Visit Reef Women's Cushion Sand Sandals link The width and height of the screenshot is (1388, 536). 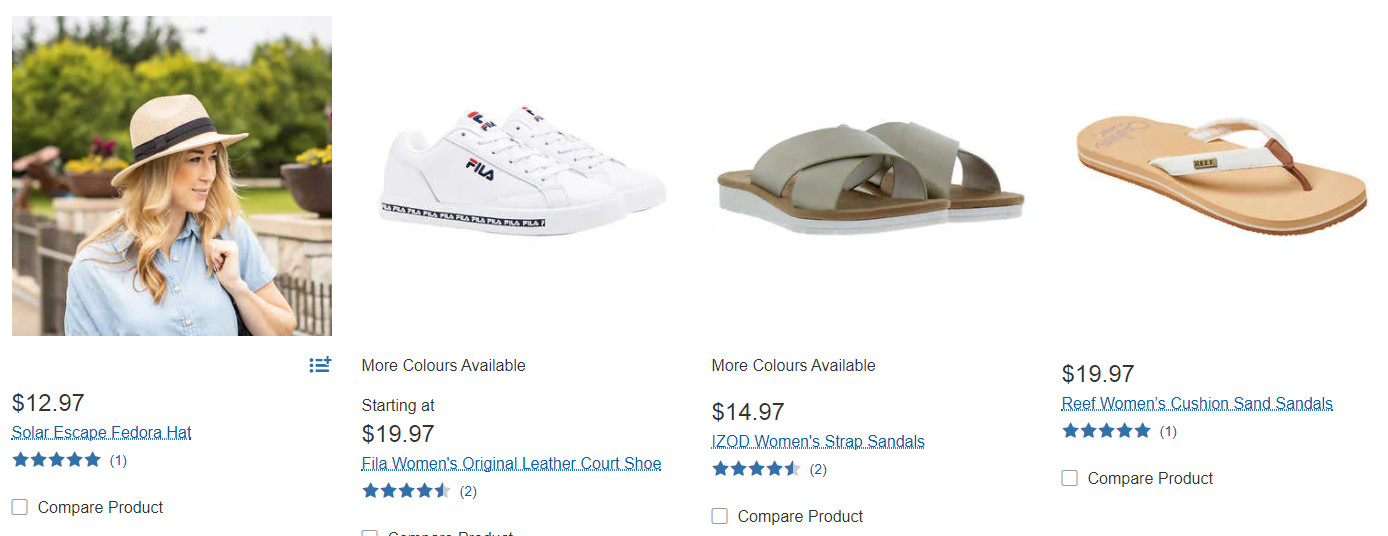(x=1197, y=404)
